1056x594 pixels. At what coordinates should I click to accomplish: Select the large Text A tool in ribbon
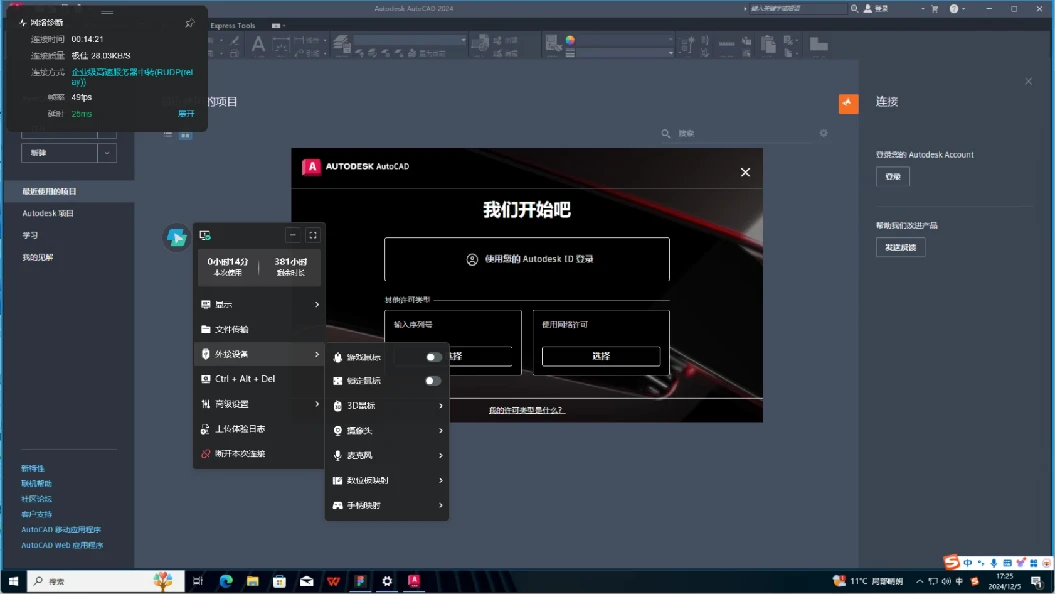pos(258,44)
